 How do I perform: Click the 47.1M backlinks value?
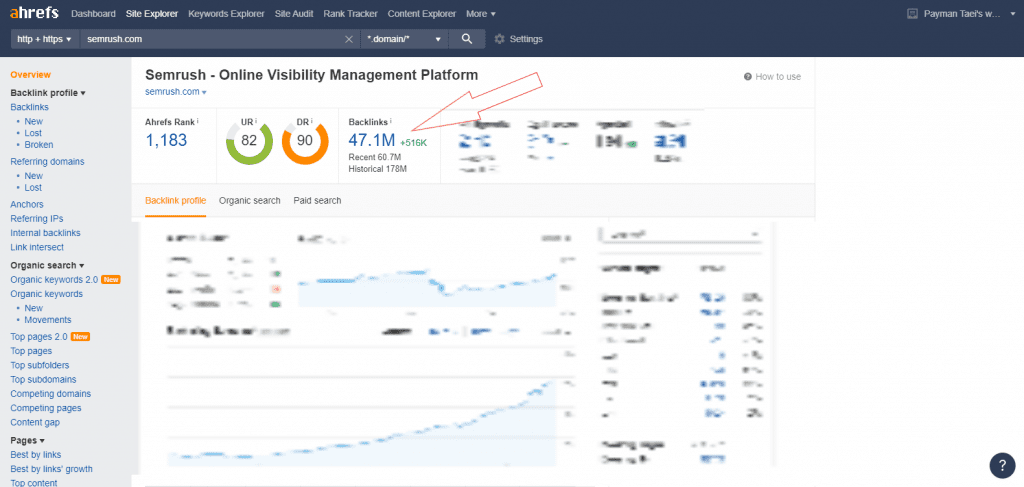coord(372,140)
